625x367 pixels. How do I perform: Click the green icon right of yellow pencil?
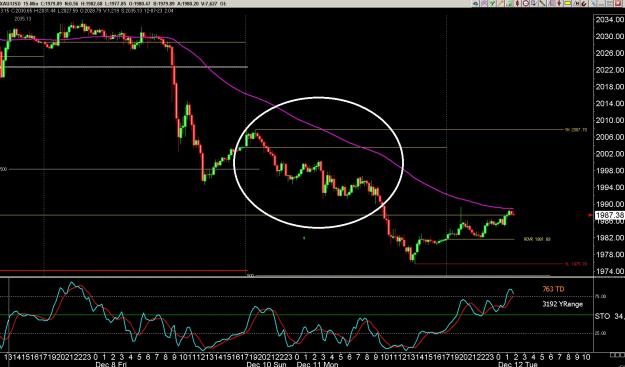point(509,4)
